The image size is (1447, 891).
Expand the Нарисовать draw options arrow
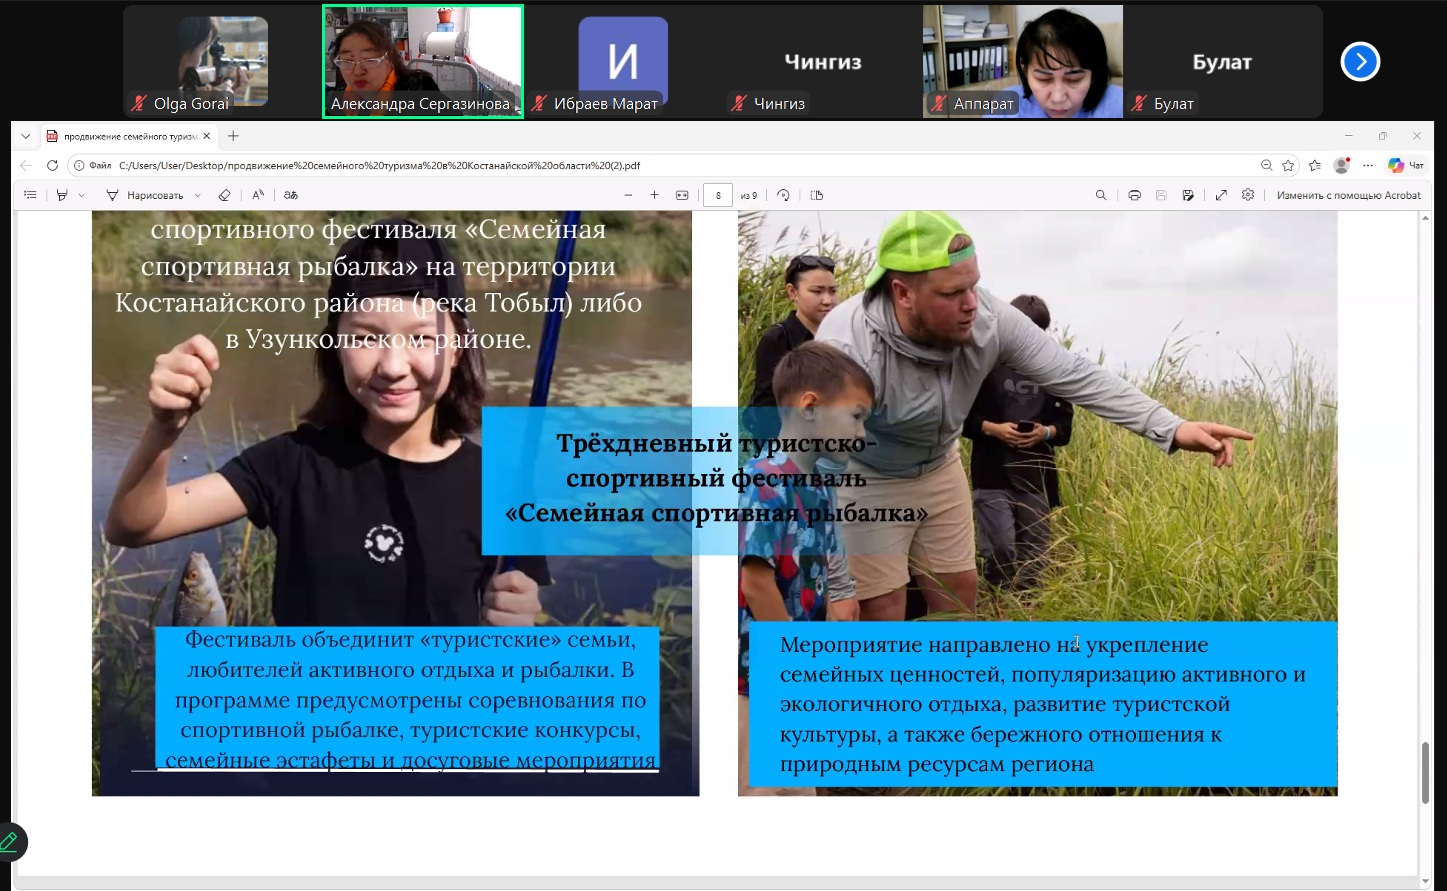click(198, 195)
